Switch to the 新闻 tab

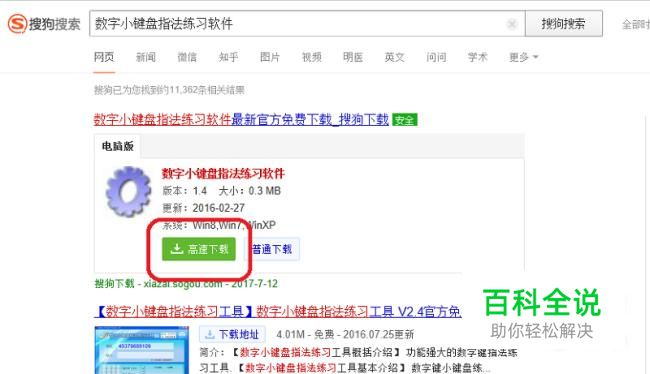[x=146, y=57]
